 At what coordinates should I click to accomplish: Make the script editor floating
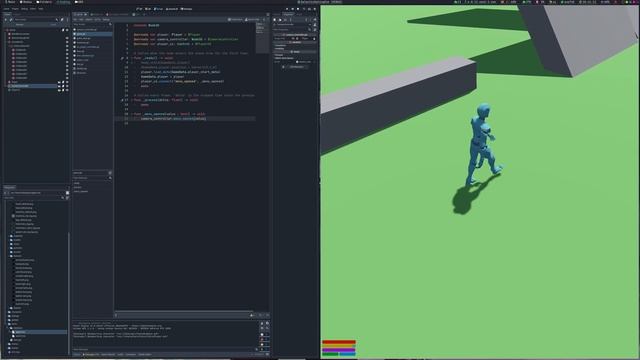click(268, 14)
